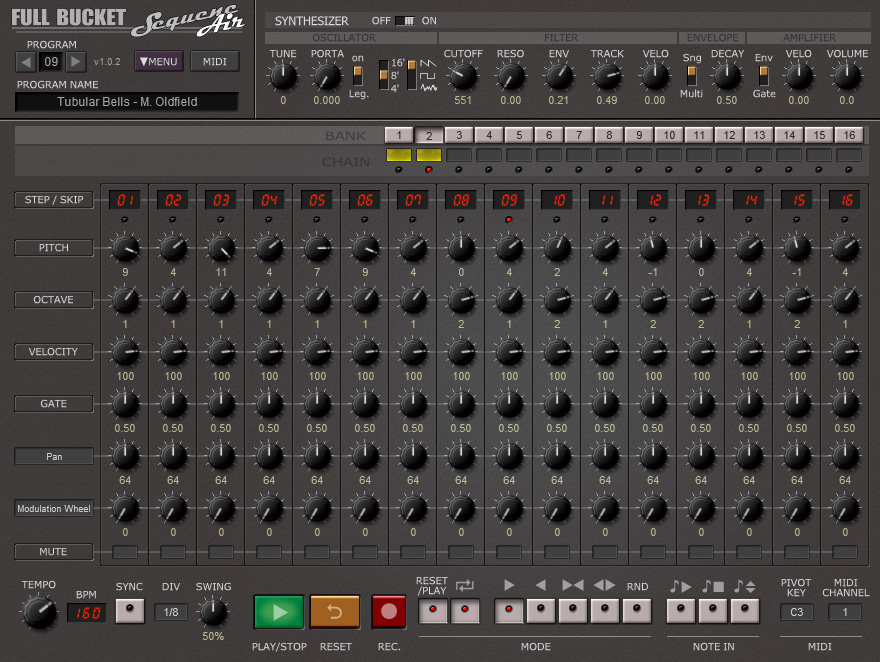Toggle the second yellow Chain slot
The height and width of the screenshot is (662, 880).
tap(429, 155)
